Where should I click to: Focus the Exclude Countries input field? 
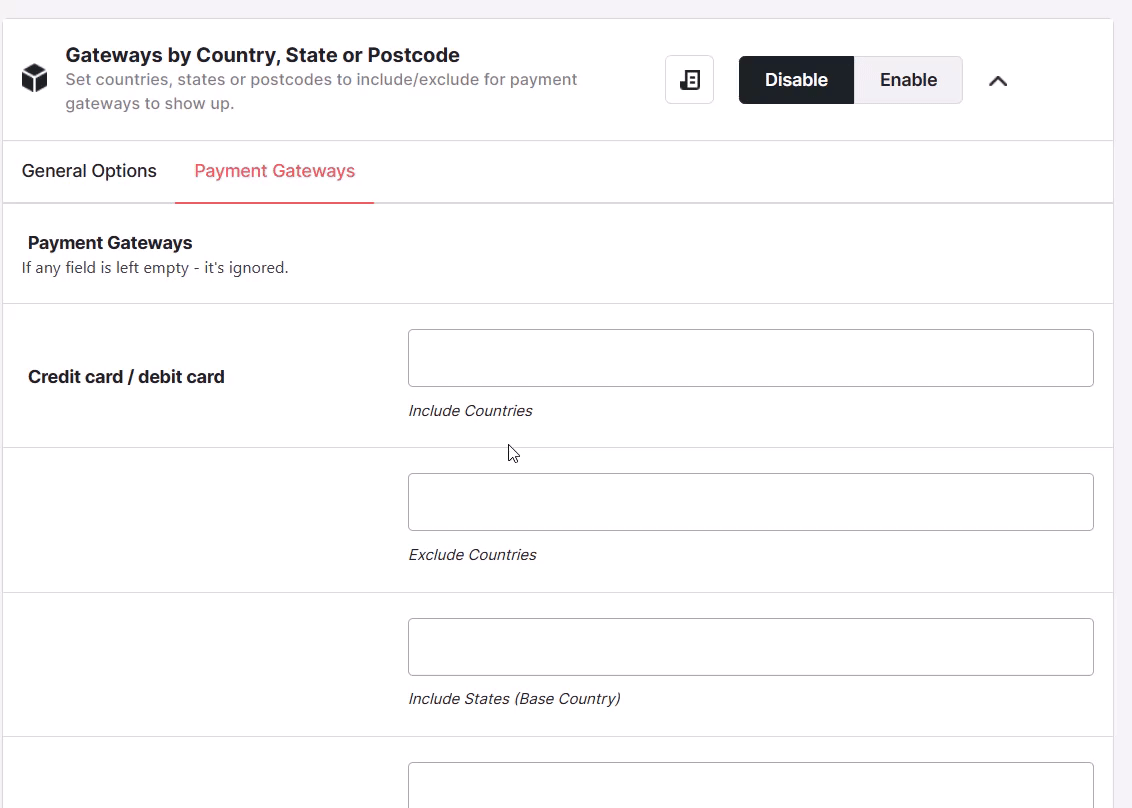751,502
